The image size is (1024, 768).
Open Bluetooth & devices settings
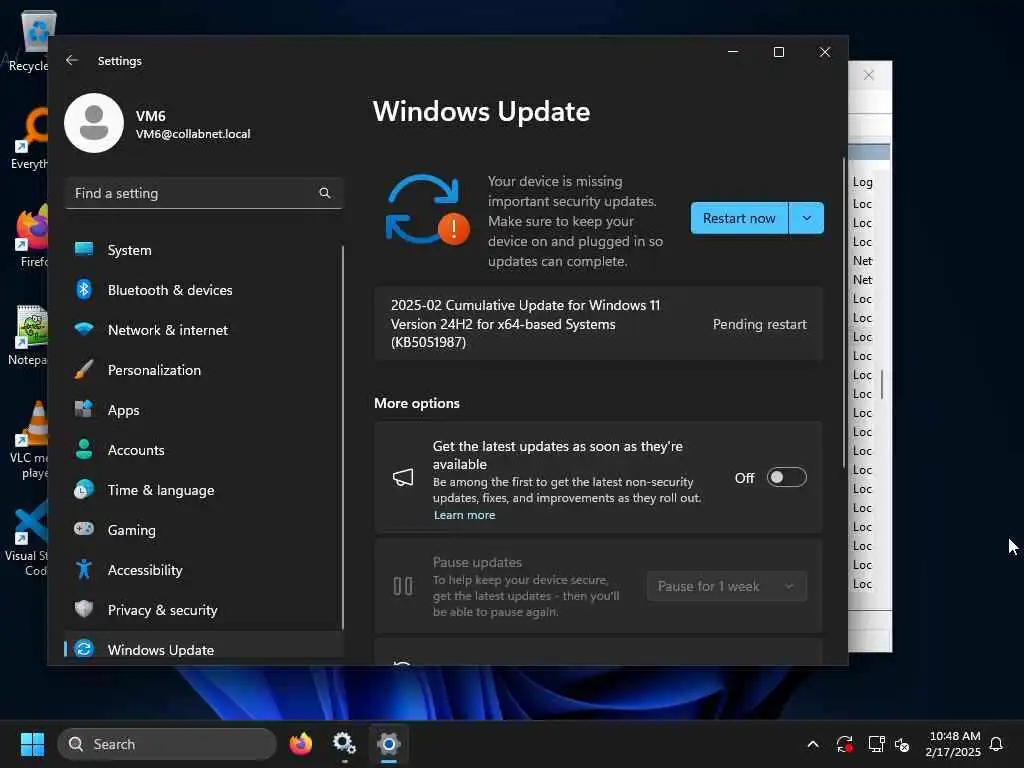tap(204, 289)
